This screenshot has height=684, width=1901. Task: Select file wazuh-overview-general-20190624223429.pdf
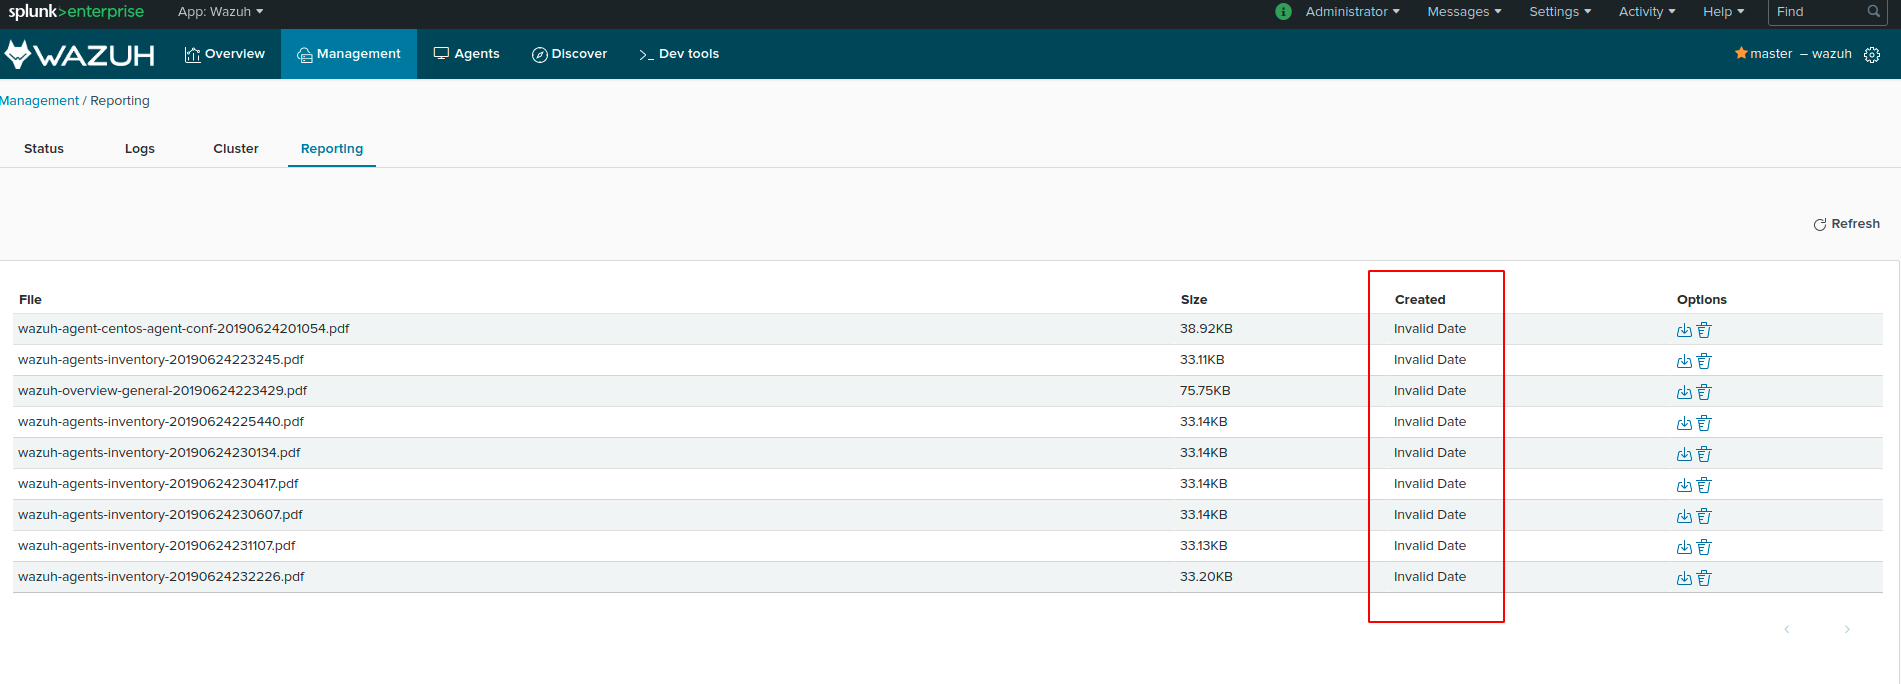click(163, 391)
